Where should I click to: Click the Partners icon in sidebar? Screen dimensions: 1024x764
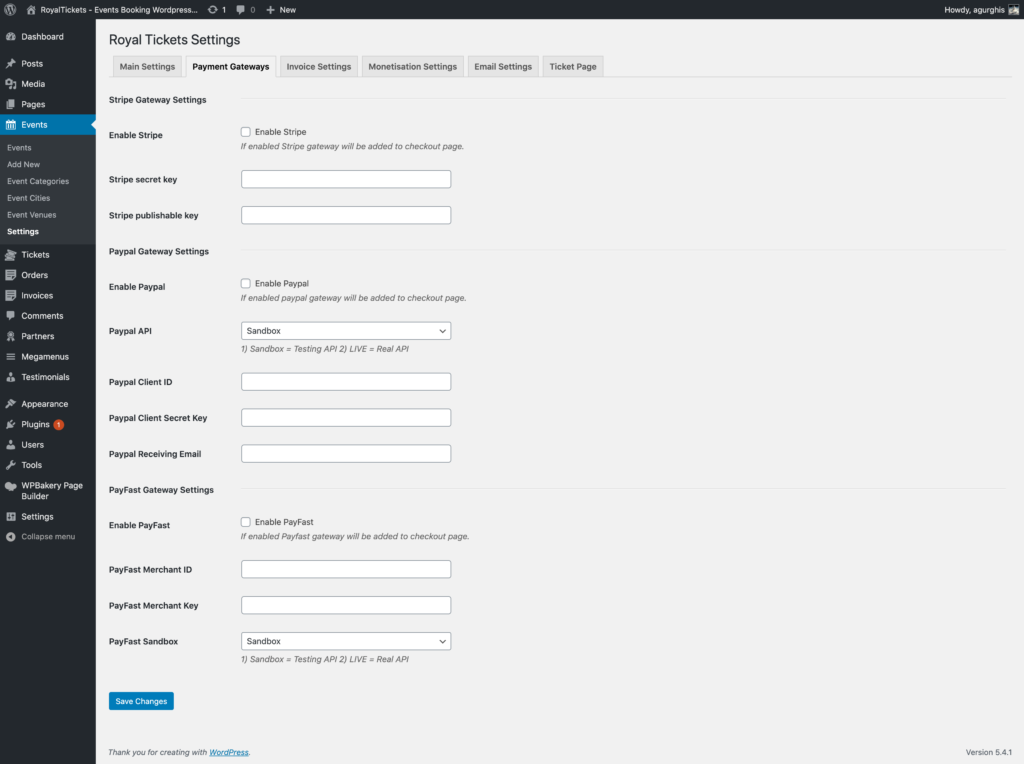[10, 336]
